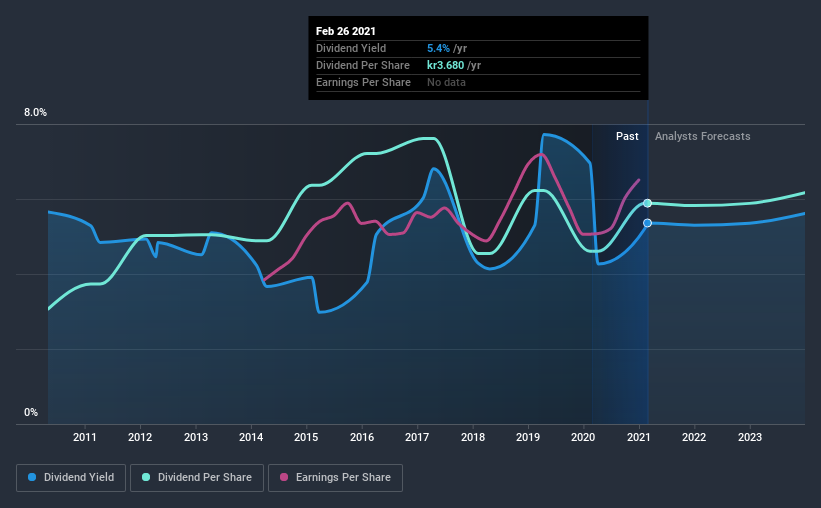
Task: Click the Feb 26 2021 tooltip date
Action: pyautogui.click(x=346, y=31)
